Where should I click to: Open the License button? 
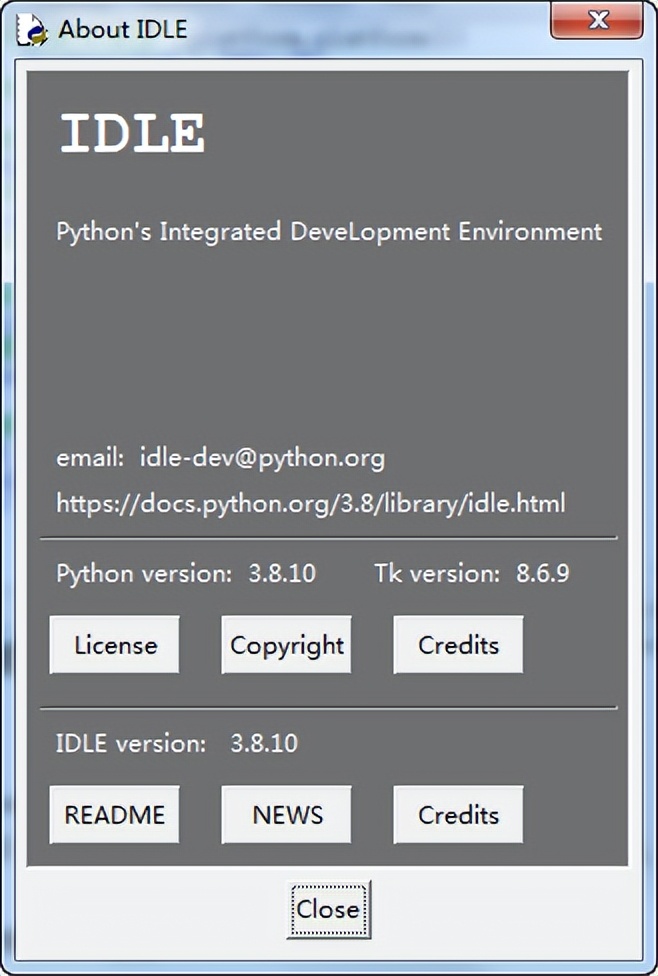point(114,644)
